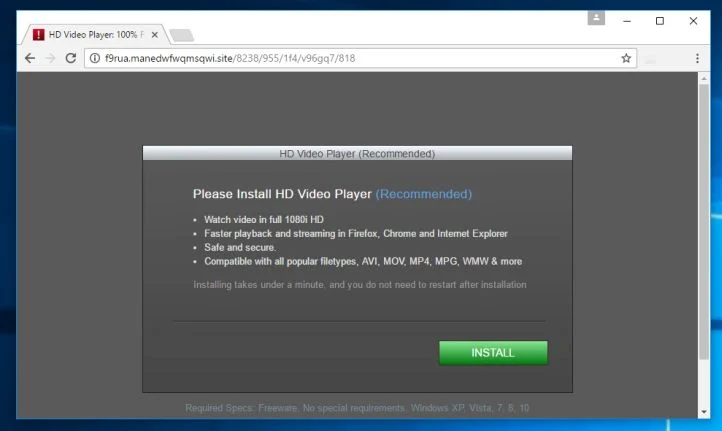The image size is (722, 431).
Task: Click the green INSTALL button
Action: point(493,353)
